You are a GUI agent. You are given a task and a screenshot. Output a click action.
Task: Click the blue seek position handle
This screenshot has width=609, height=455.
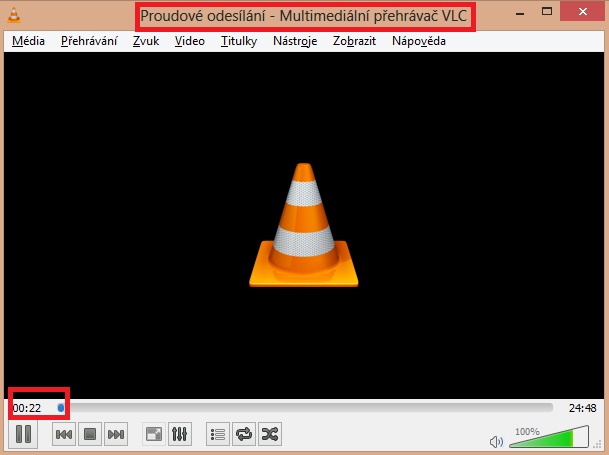coord(61,408)
